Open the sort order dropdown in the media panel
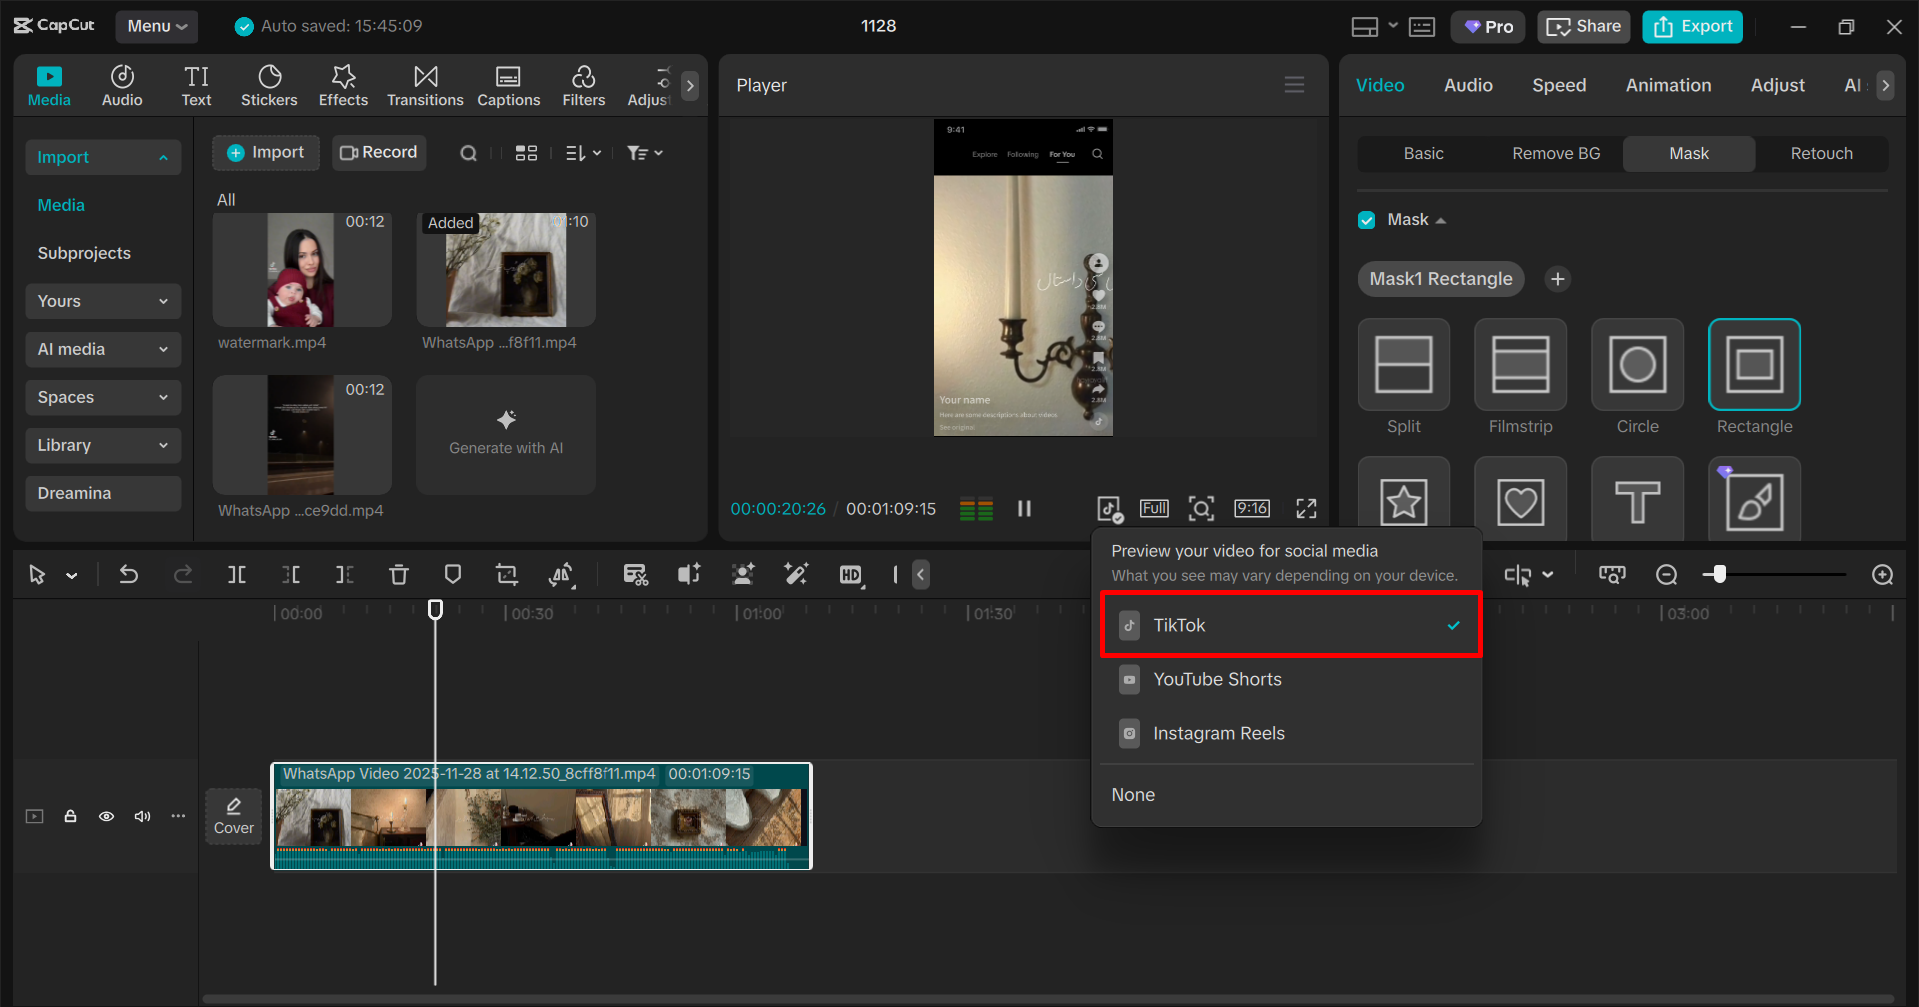The height and width of the screenshot is (1007, 1919). coord(583,152)
